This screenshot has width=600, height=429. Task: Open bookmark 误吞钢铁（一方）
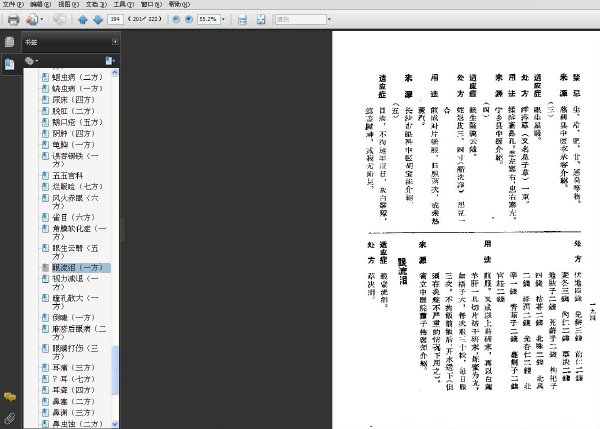pos(75,160)
